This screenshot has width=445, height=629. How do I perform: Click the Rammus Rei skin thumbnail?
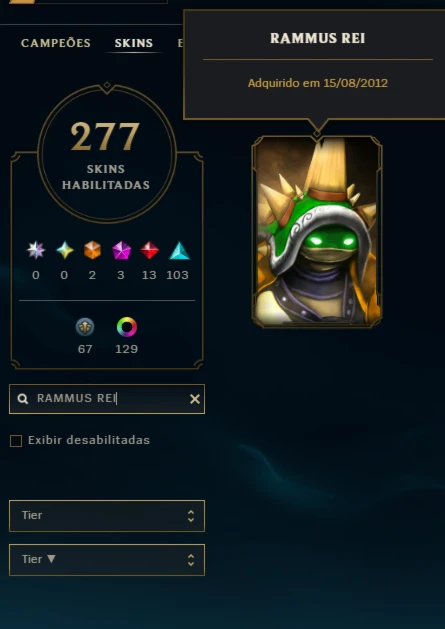(317, 231)
